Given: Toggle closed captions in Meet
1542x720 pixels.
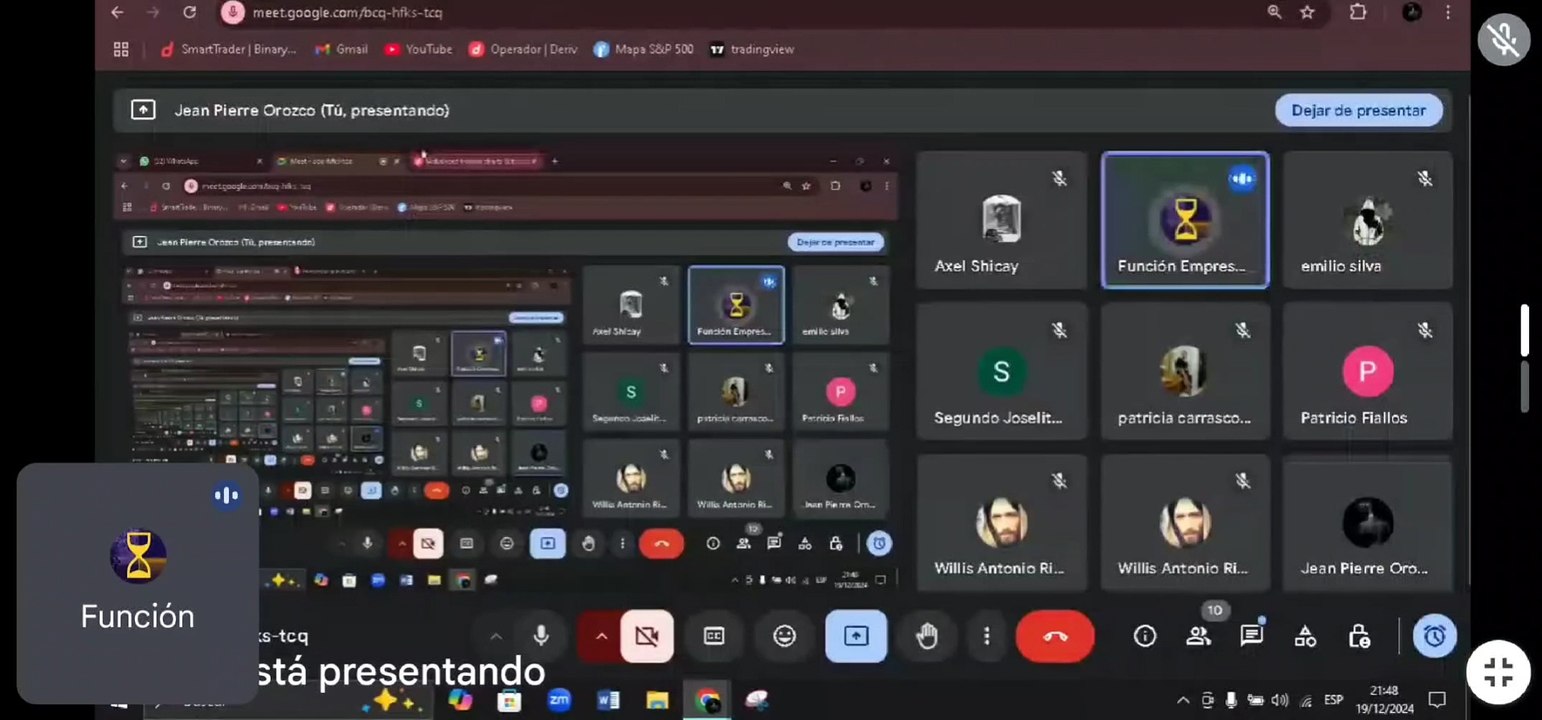Looking at the screenshot, I should pyautogui.click(x=714, y=636).
